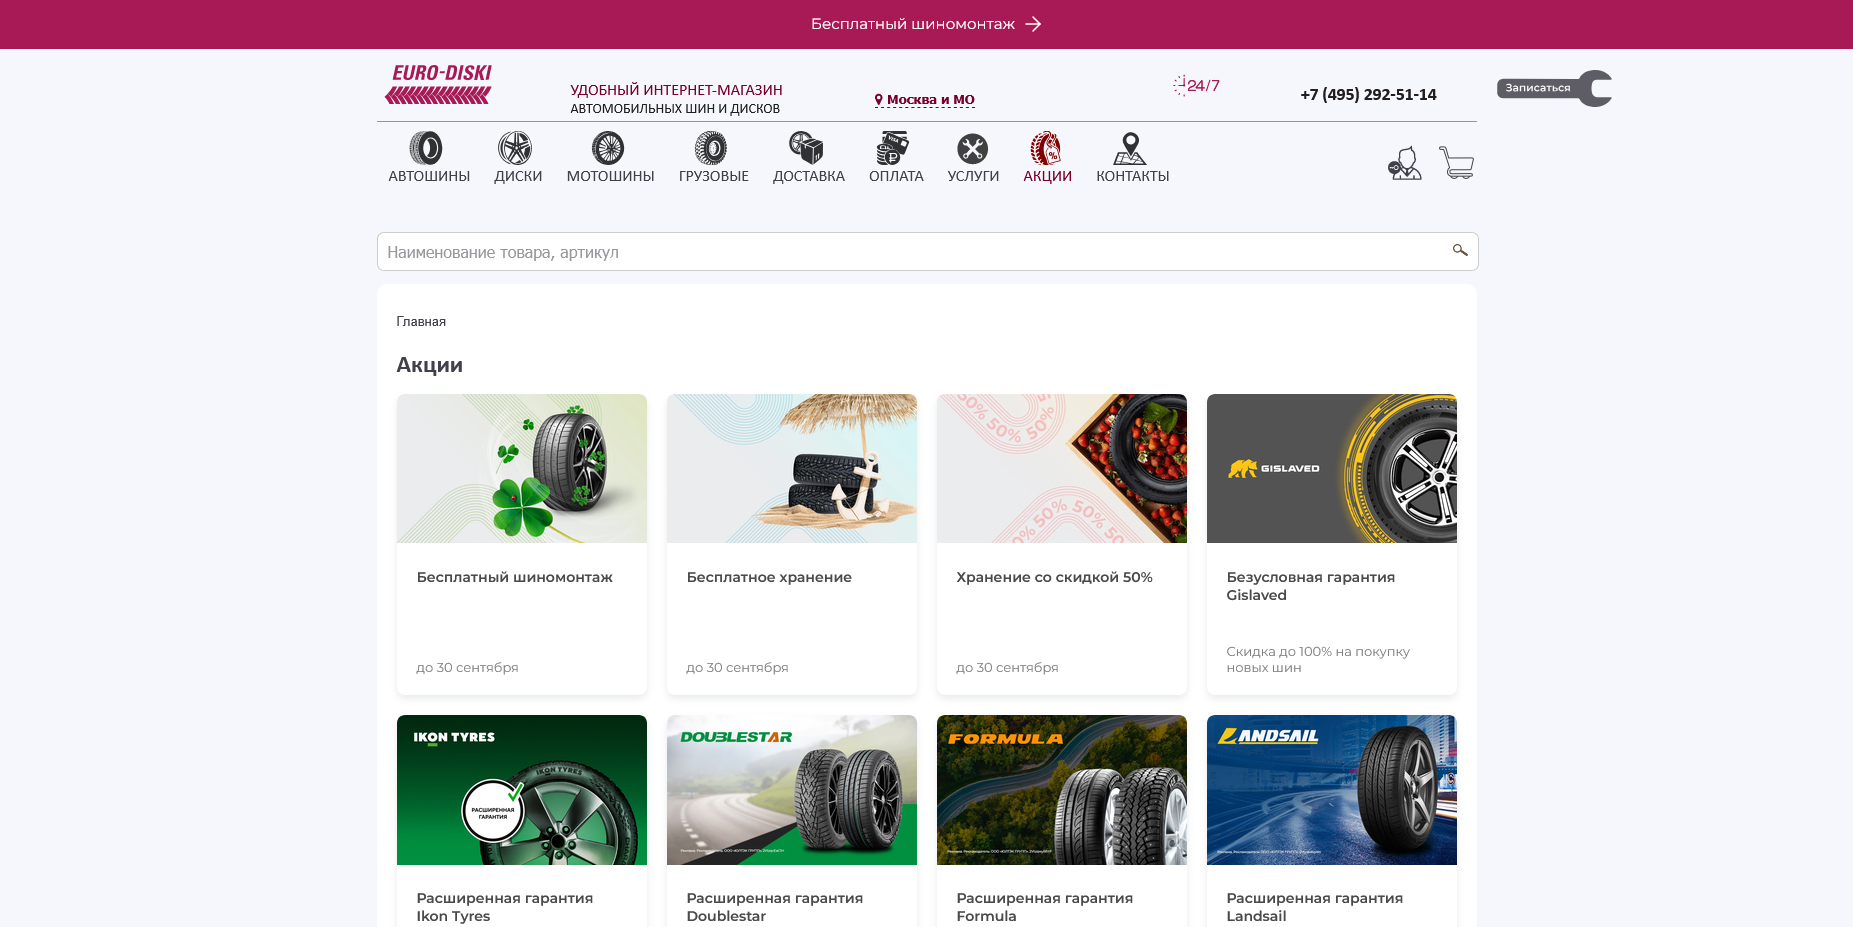Select the КОНТАКТЫ menu label
Screen dimensions: 1853x927
coord(1133,176)
